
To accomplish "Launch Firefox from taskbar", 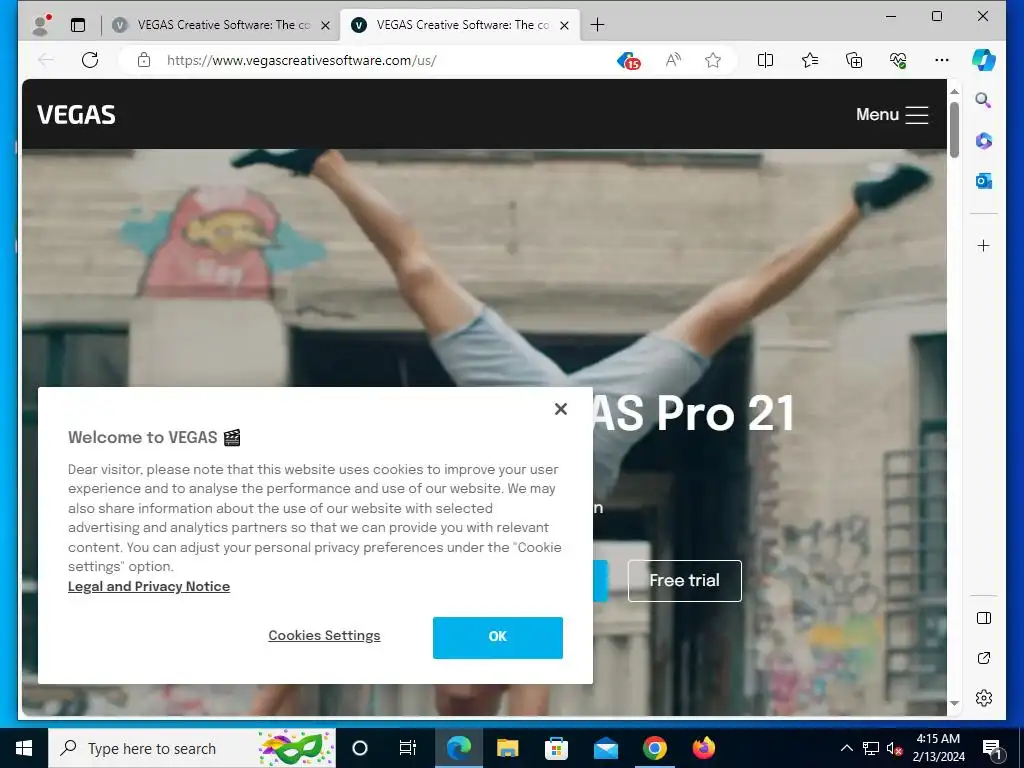I will pos(703,748).
